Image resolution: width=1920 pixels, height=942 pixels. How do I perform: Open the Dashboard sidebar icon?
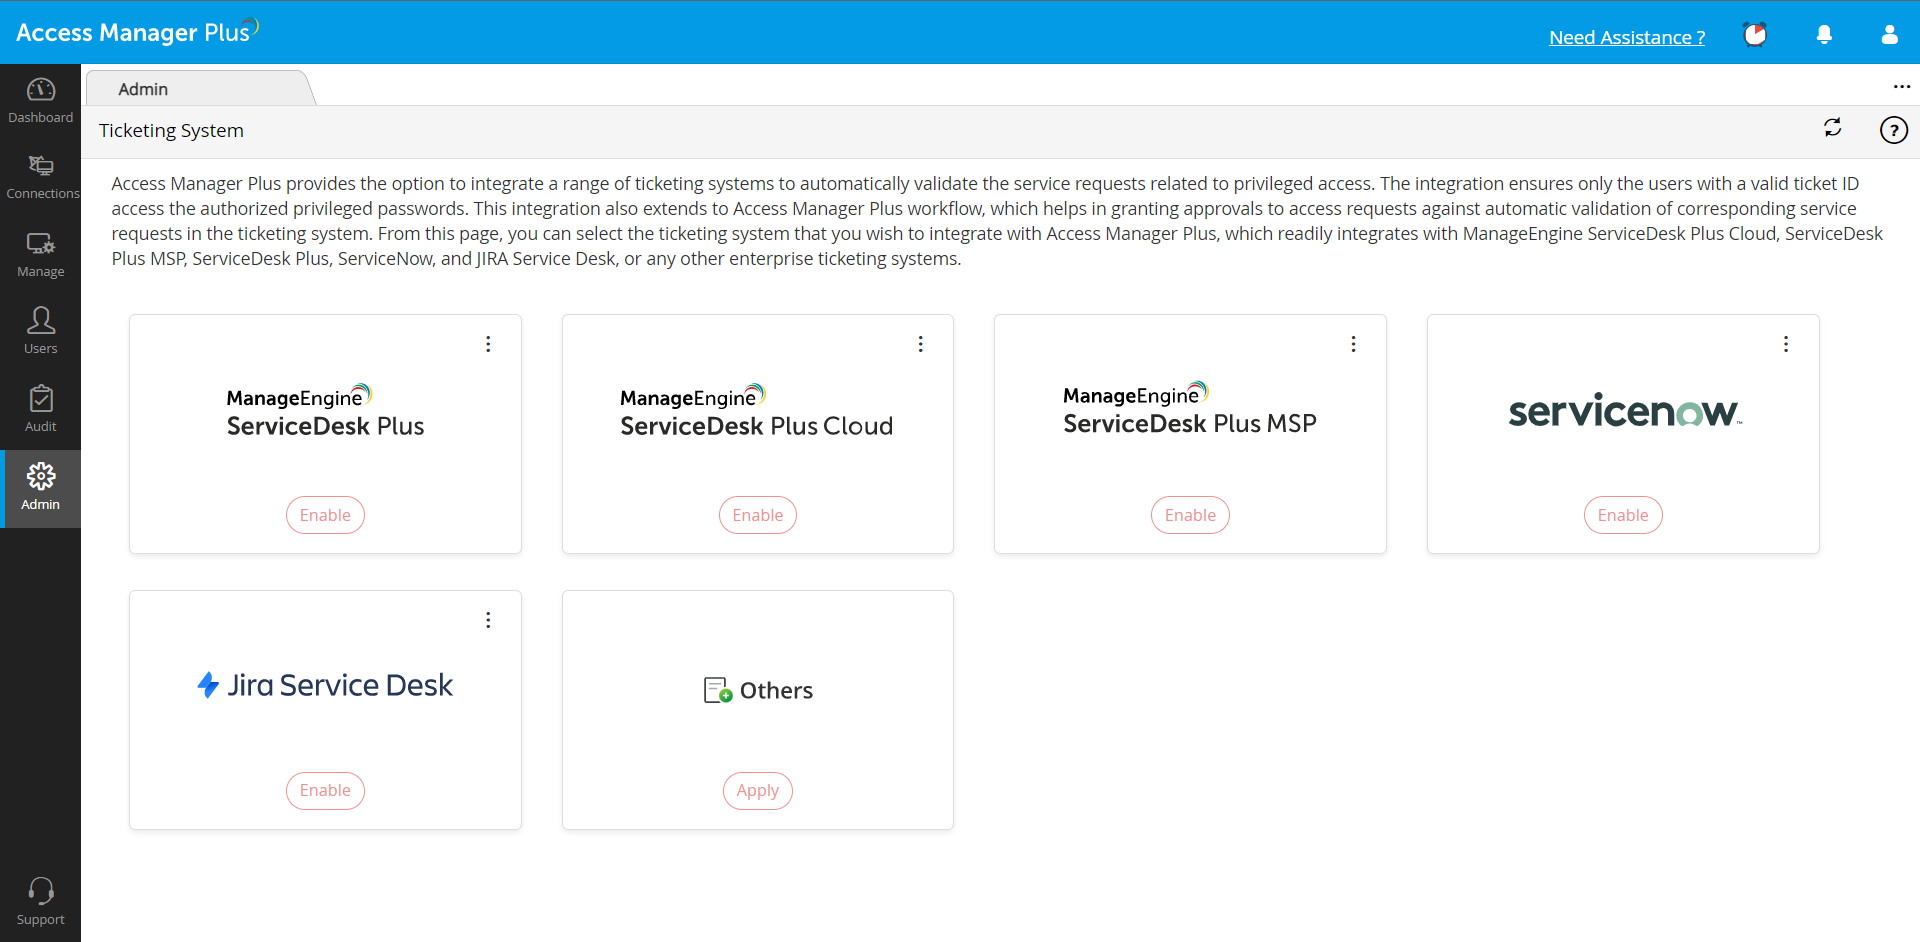[x=41, y=91]
